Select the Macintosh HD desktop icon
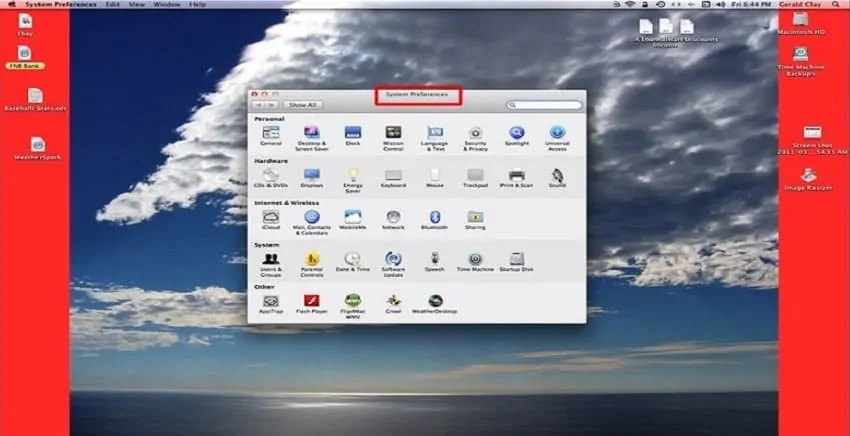This screenshot has width=850, height=436. tap(801, 24)
